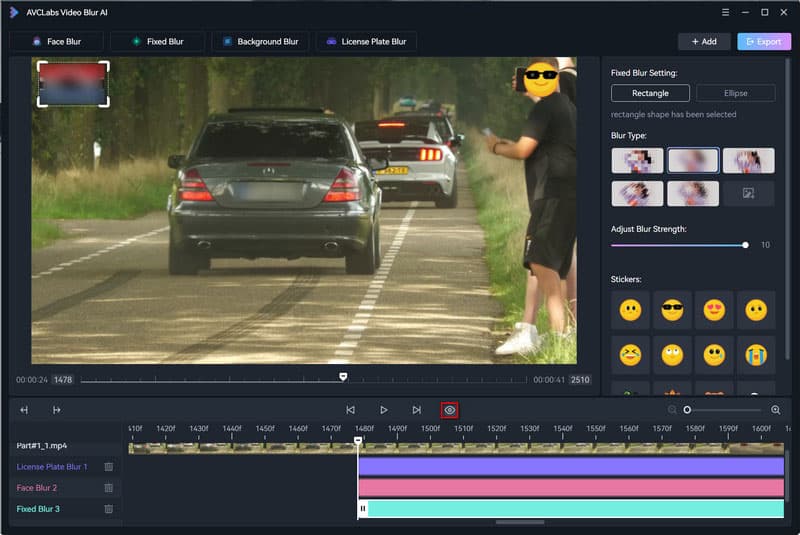Select Rectangle blur shape

tap(650, 93)
